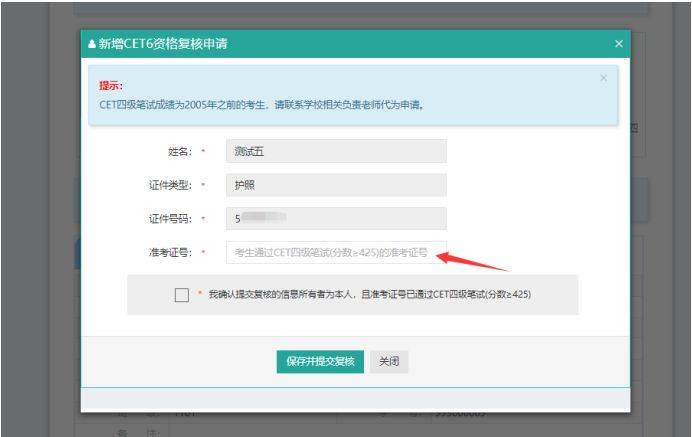
Task: Focus the 准考证号 input field
Action: tap(336, 252)
